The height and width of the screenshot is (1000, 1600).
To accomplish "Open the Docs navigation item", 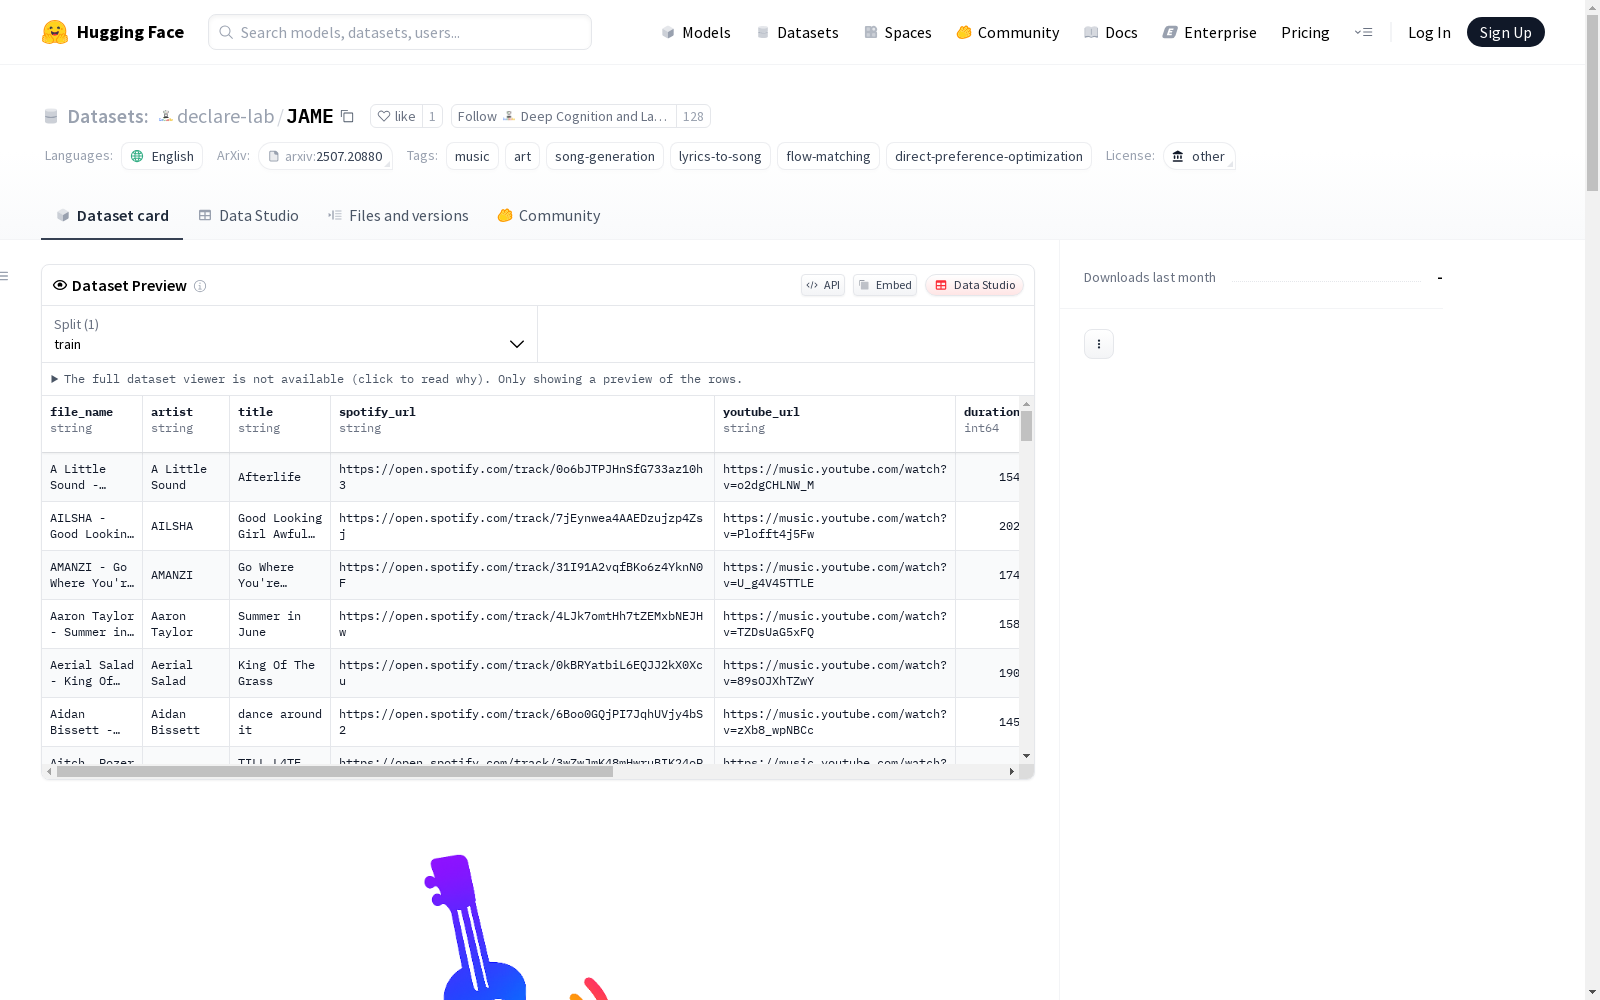I will tap(1111, 32).
